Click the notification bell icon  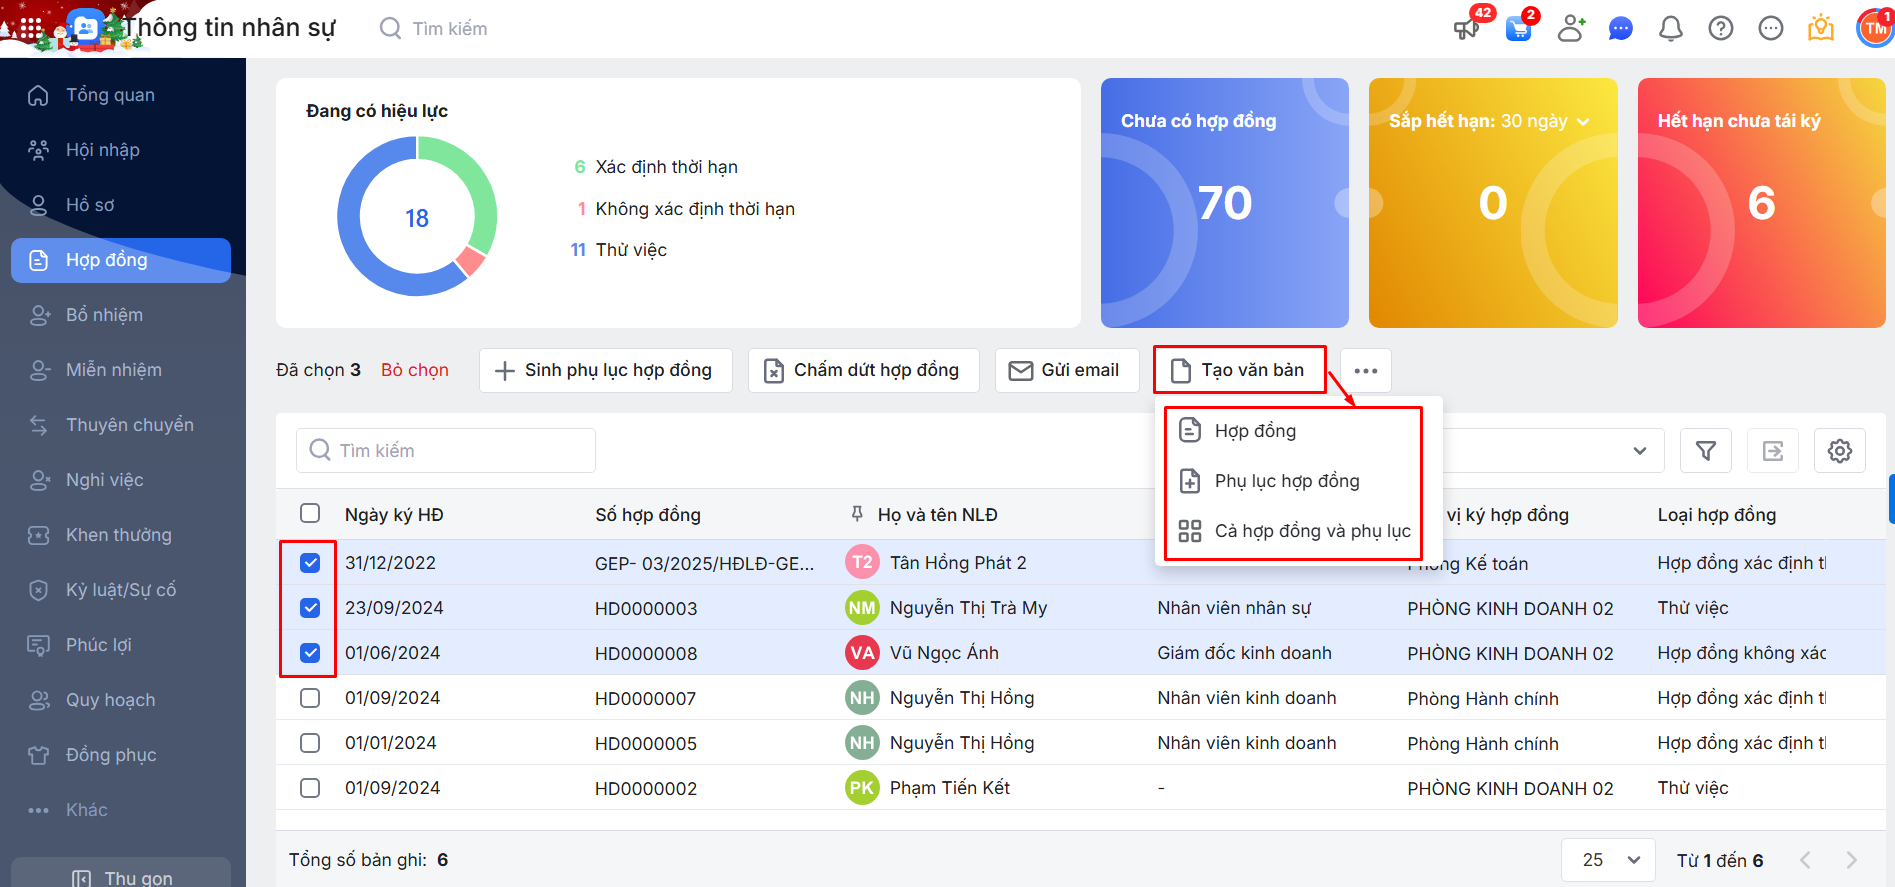[1670, 29]
